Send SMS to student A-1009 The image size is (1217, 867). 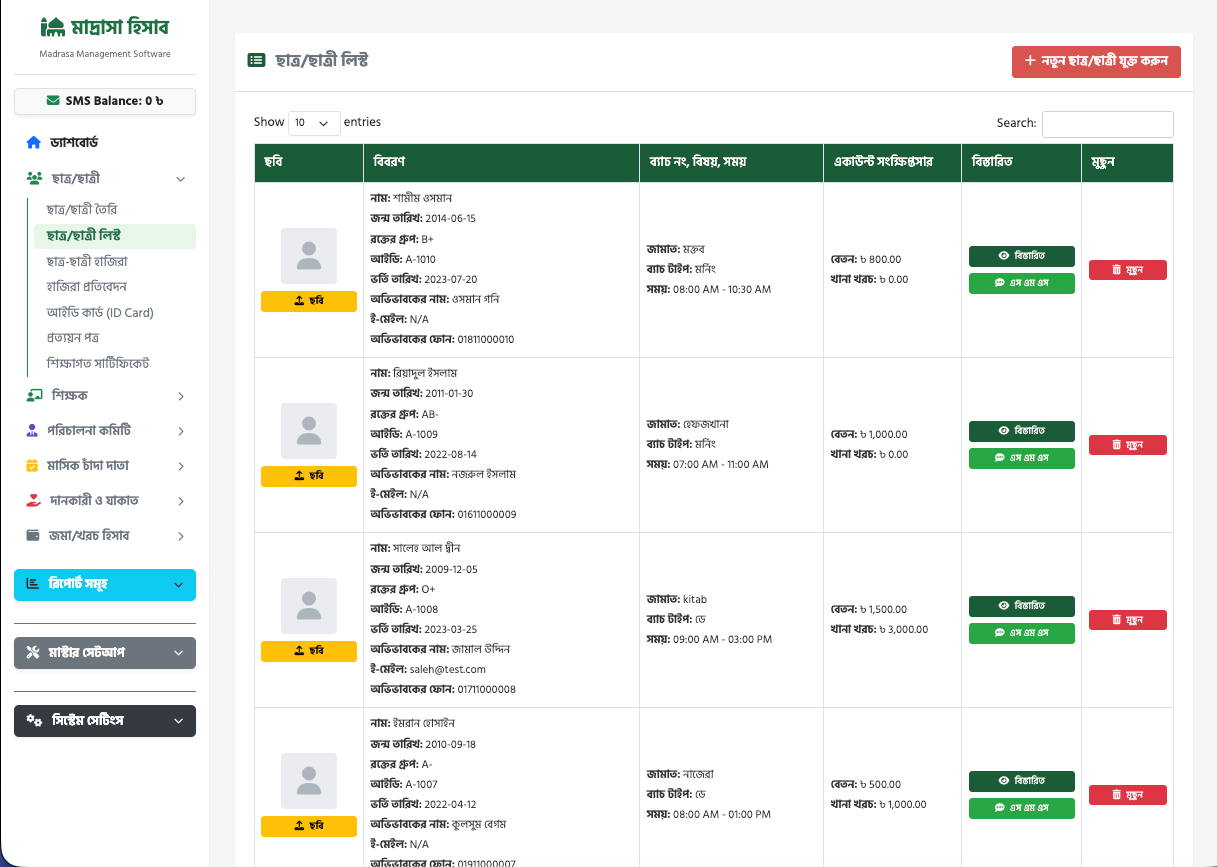(1022, 458)
